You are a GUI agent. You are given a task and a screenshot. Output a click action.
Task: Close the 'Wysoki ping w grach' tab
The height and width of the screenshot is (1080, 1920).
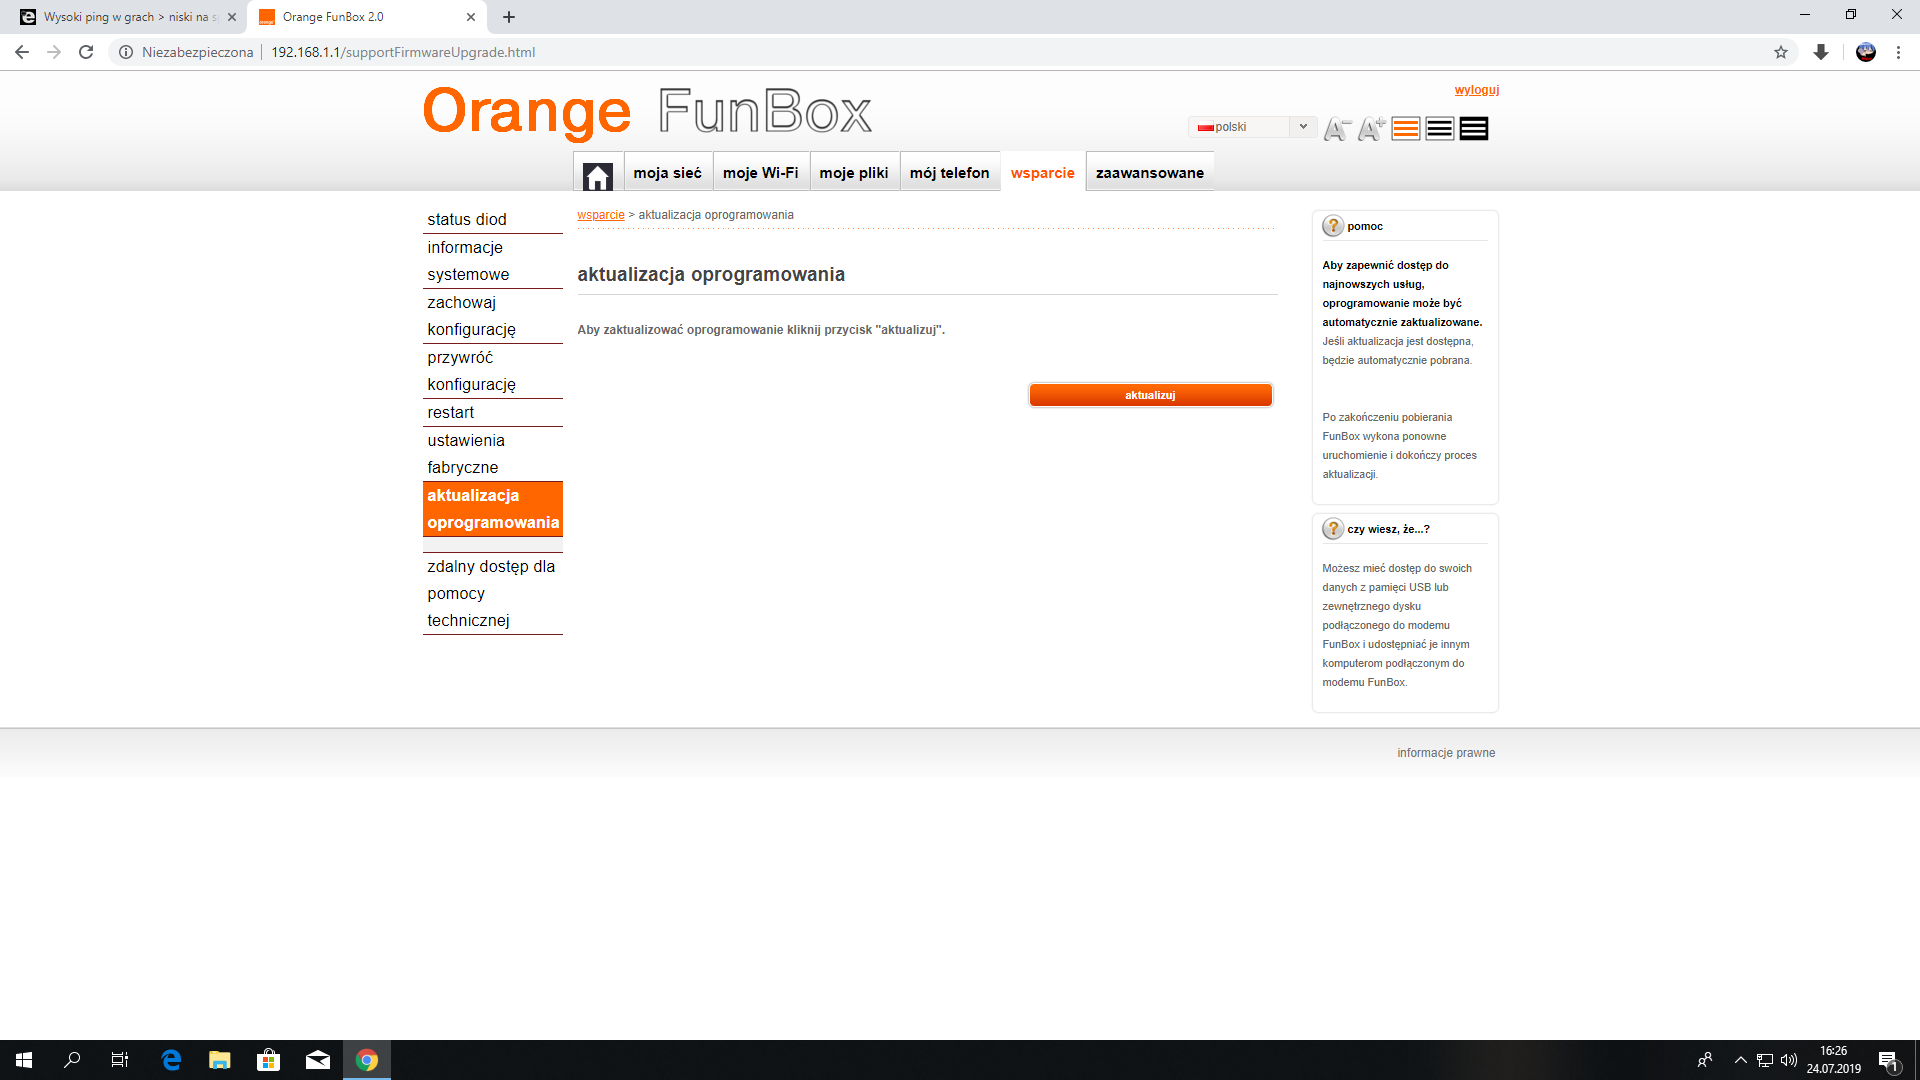coord(232,17)
